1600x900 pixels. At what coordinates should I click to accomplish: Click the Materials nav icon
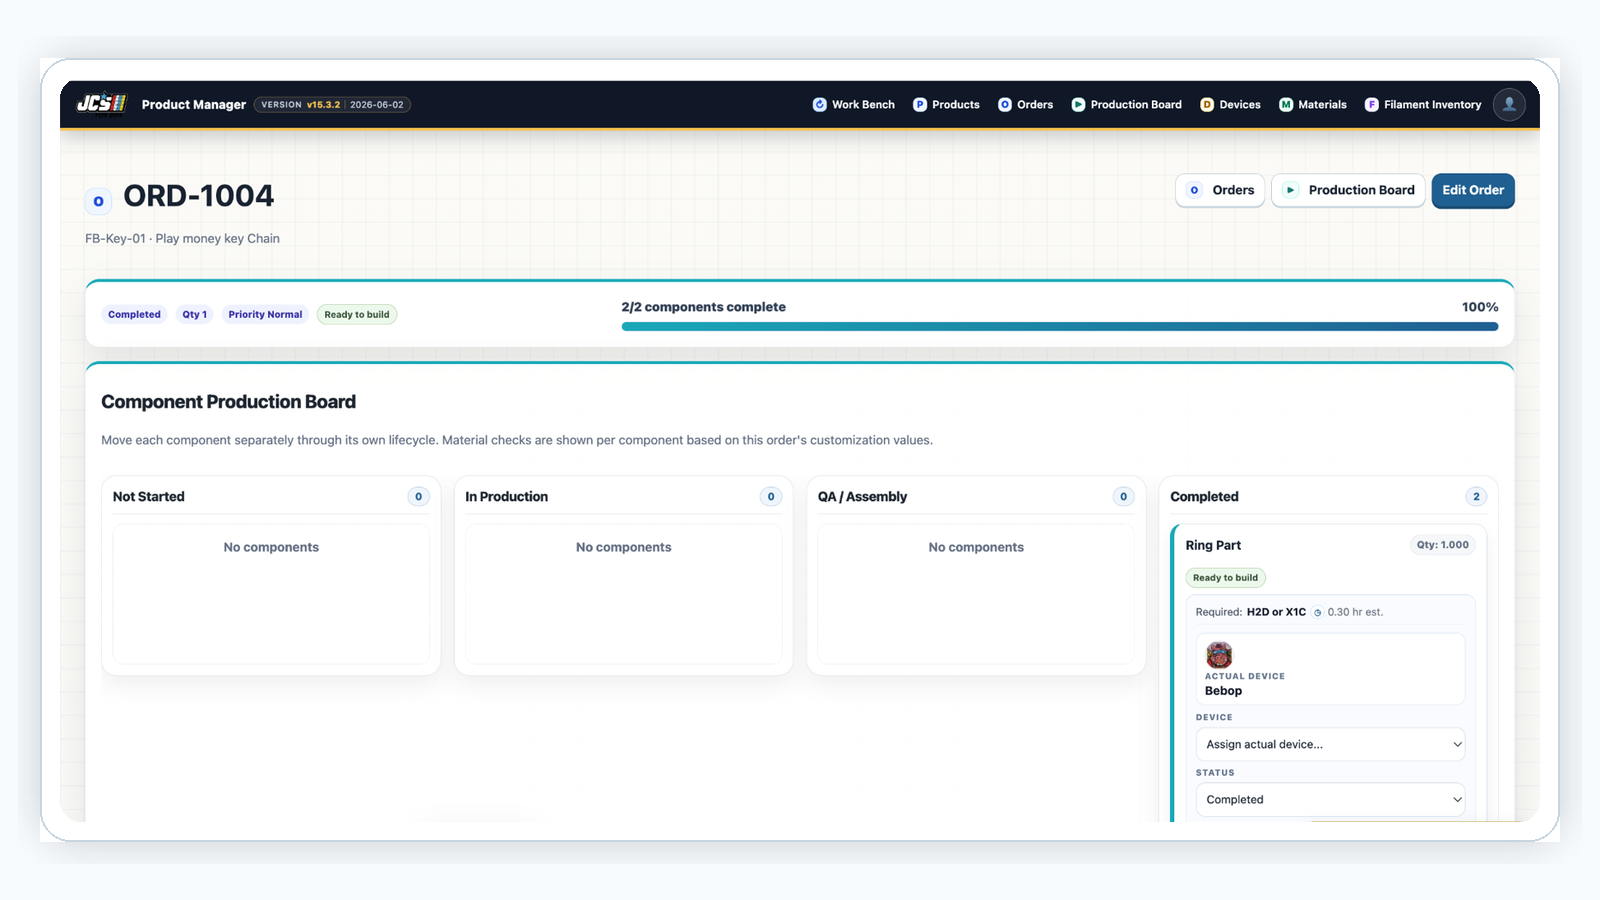click(1286, 104)
